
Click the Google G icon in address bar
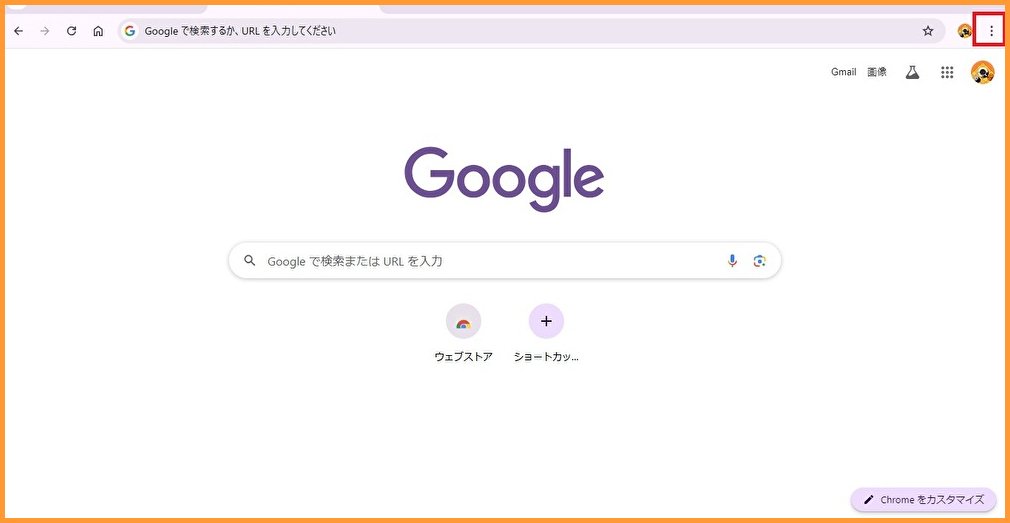pyautogui.click(x=130, y=31)
